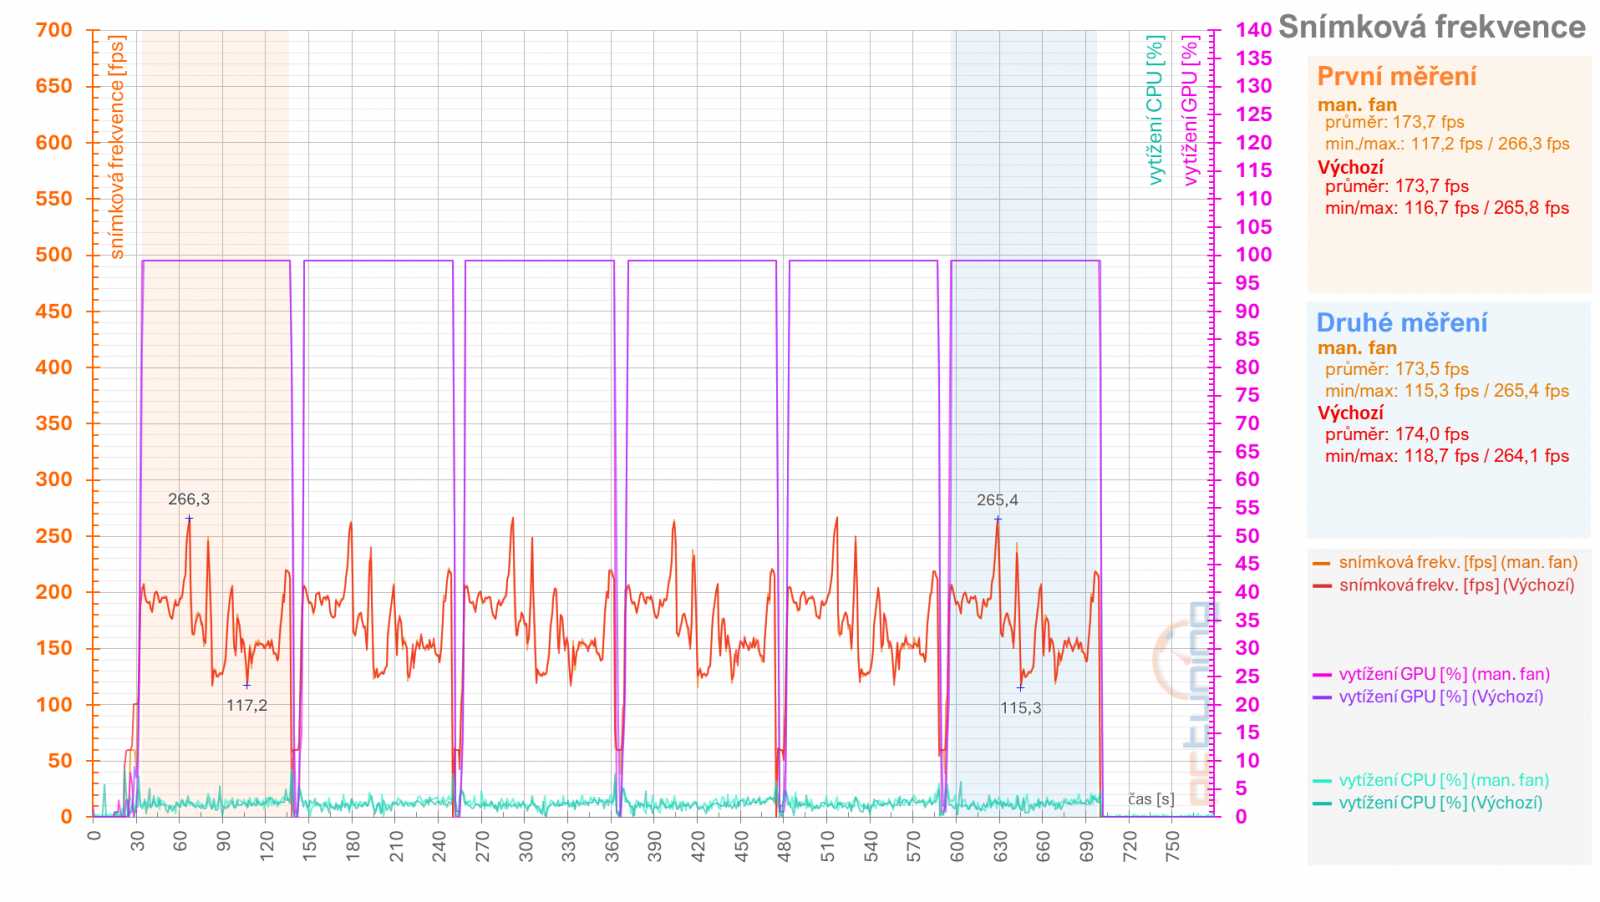Click the vertical axis title vytížení GPU [%]
This screenshot has width=1600, height=902.
tap(1190, 111)
